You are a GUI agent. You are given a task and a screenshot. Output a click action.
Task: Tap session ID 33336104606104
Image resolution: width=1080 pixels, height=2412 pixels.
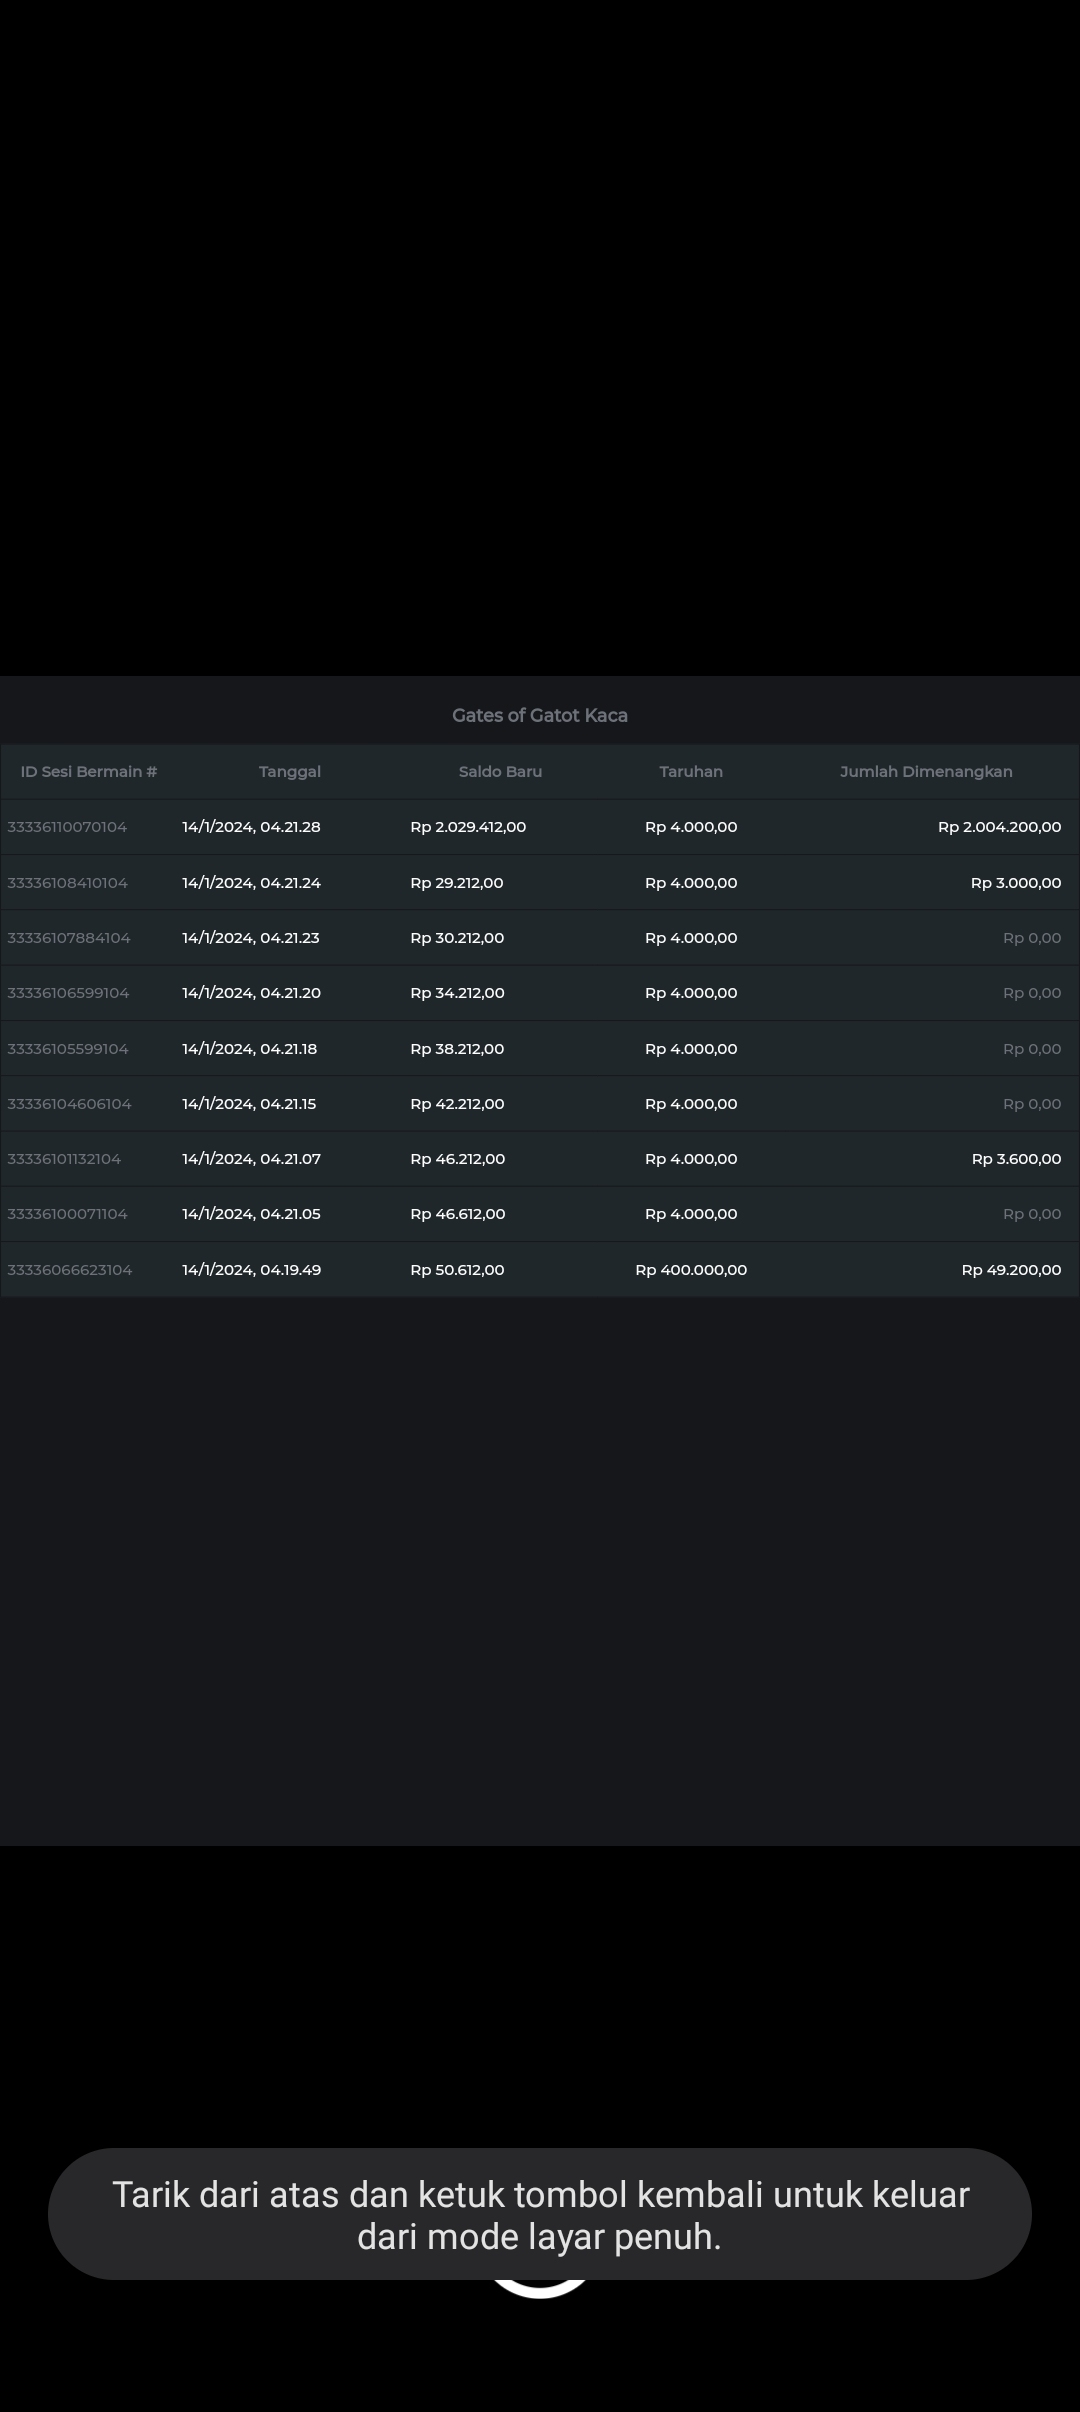[69, 1104]
